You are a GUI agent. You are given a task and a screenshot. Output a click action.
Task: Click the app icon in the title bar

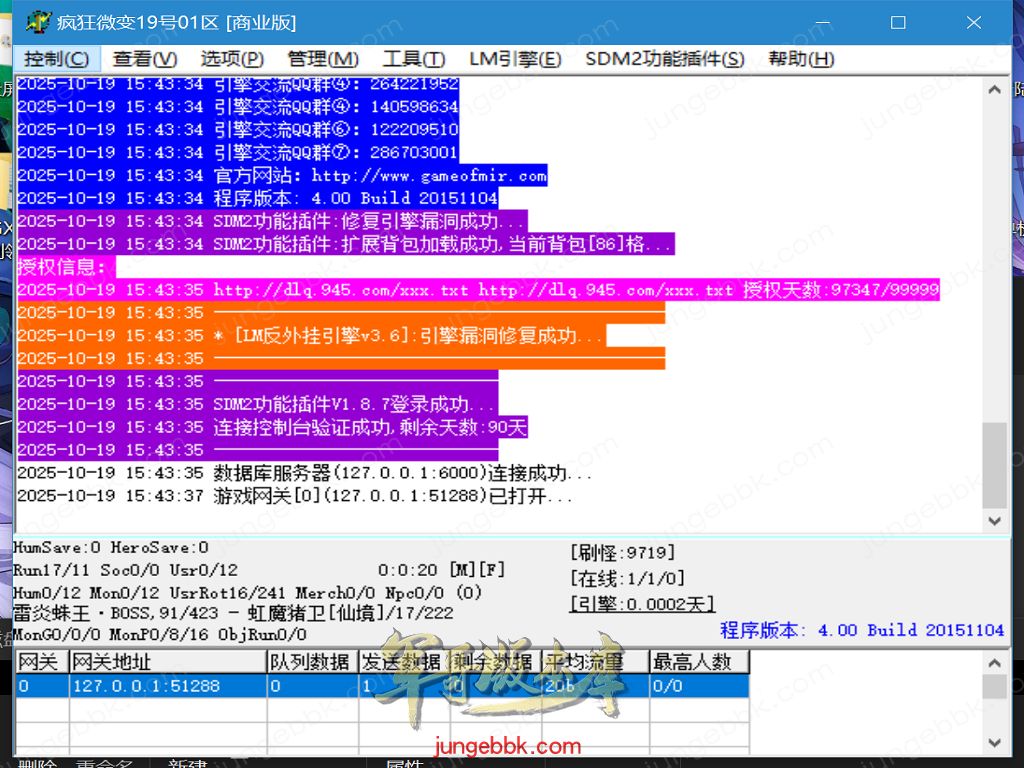(x=38, y=22)
